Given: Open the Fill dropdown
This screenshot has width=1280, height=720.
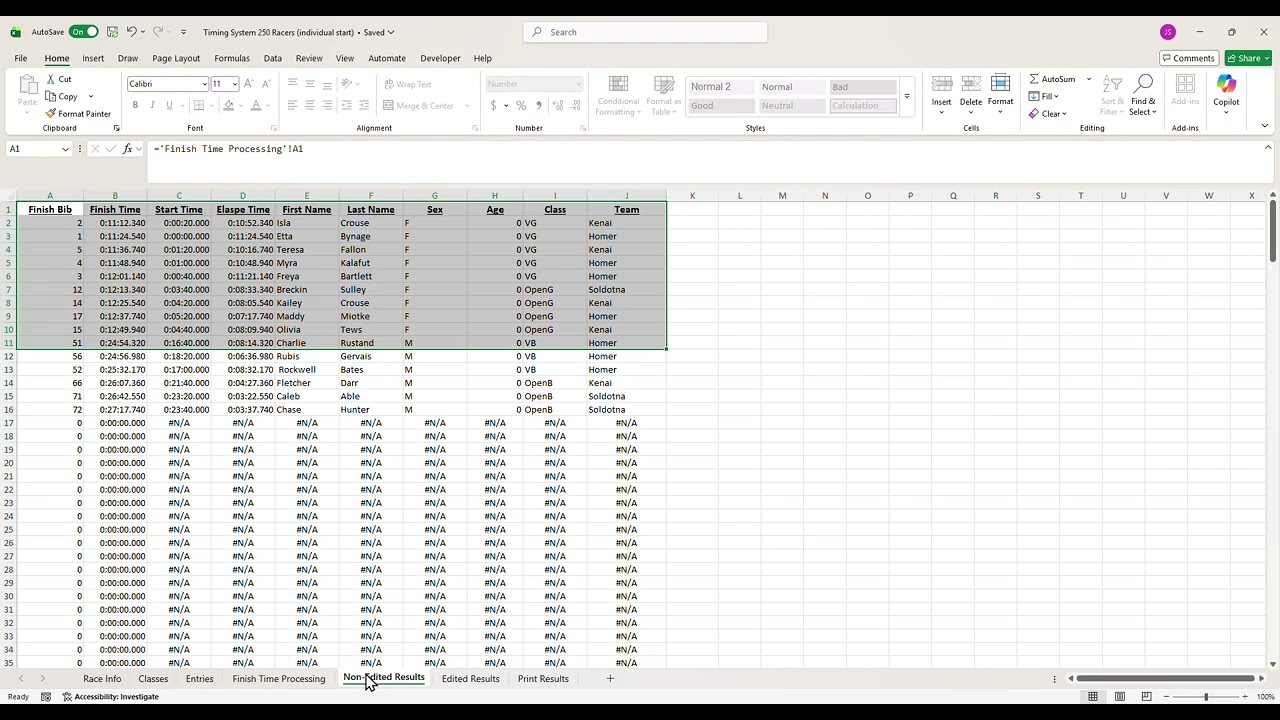Looking at the screenshot, I should point(1044,96).
